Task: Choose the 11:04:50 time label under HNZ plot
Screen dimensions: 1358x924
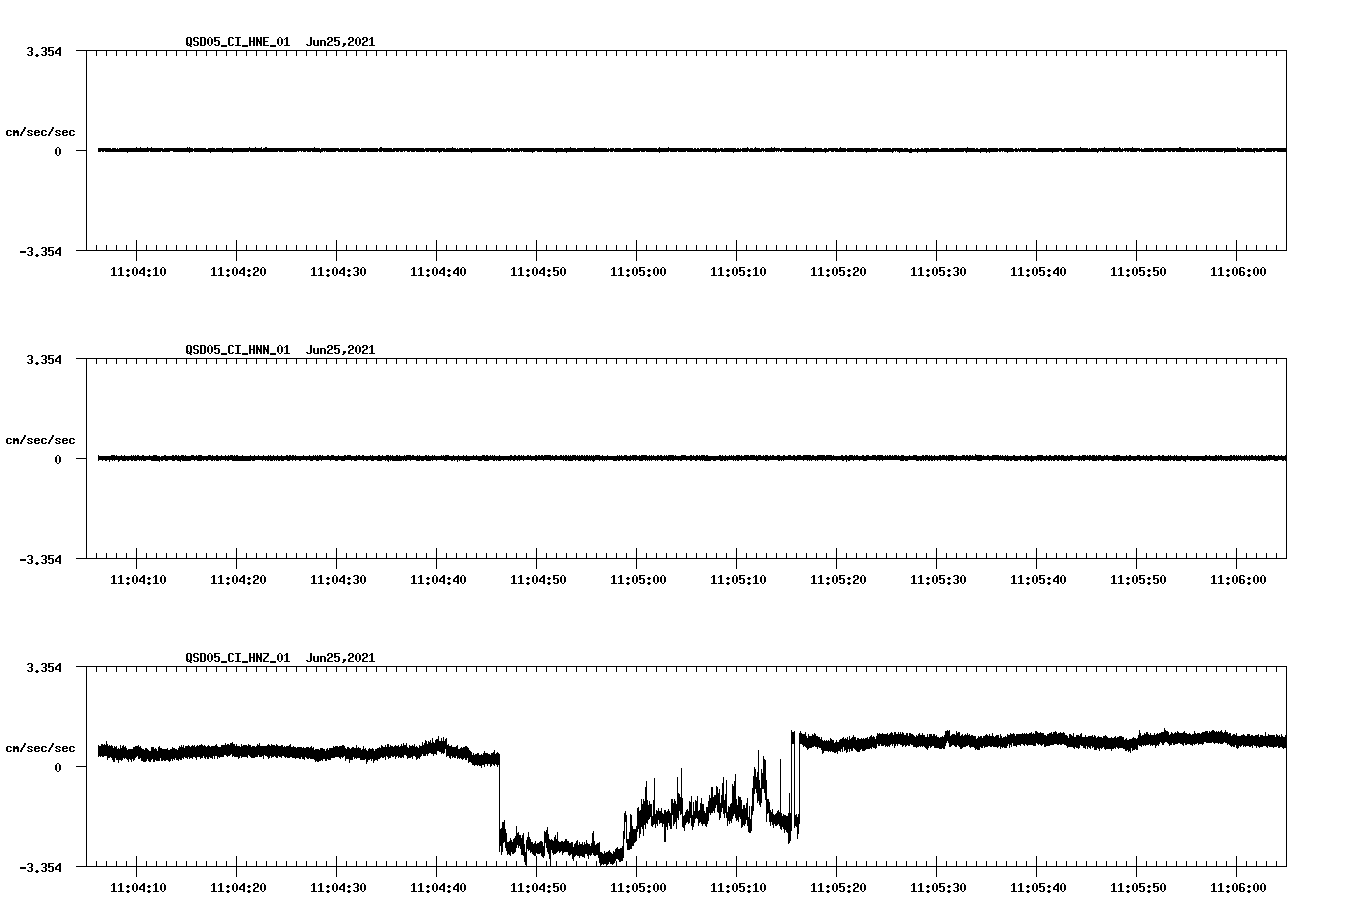Action: (538, 888)
